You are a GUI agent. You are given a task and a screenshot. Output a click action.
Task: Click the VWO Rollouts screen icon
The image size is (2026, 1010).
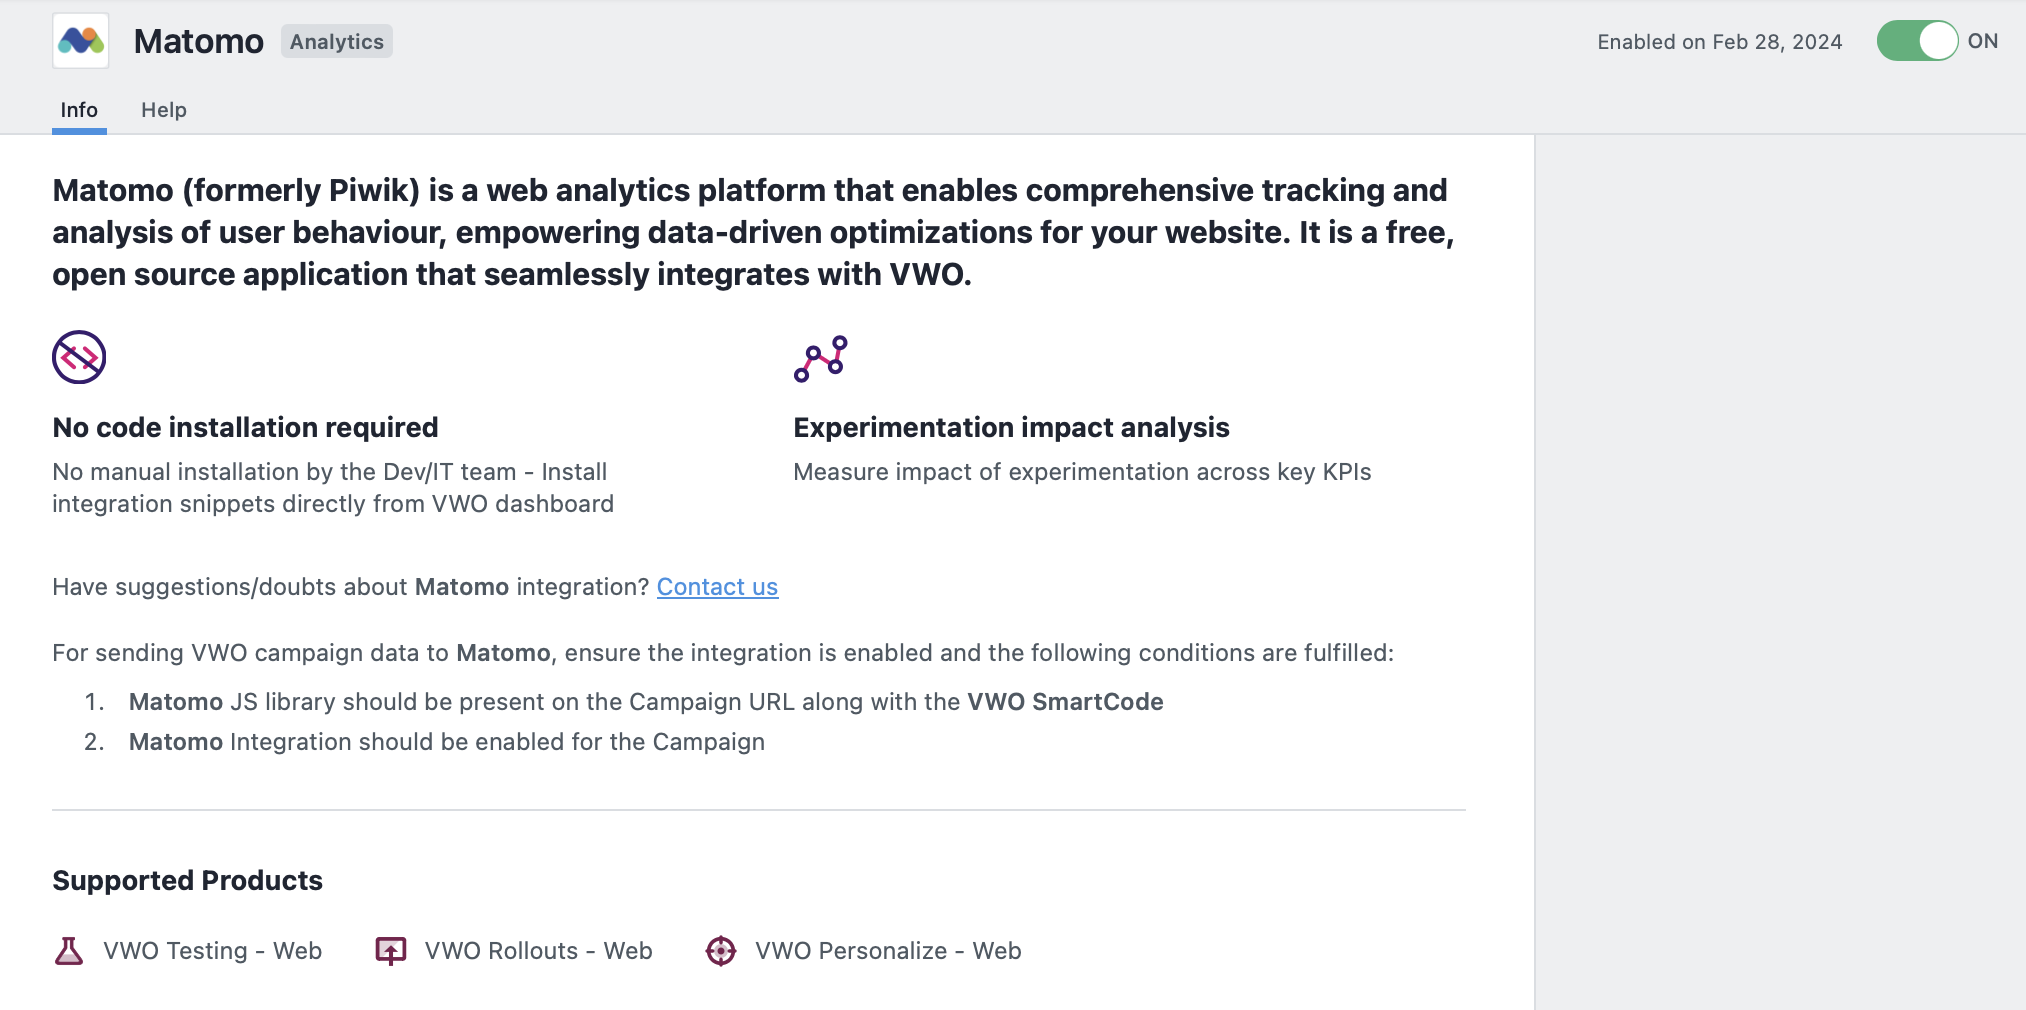coord(391,951)
